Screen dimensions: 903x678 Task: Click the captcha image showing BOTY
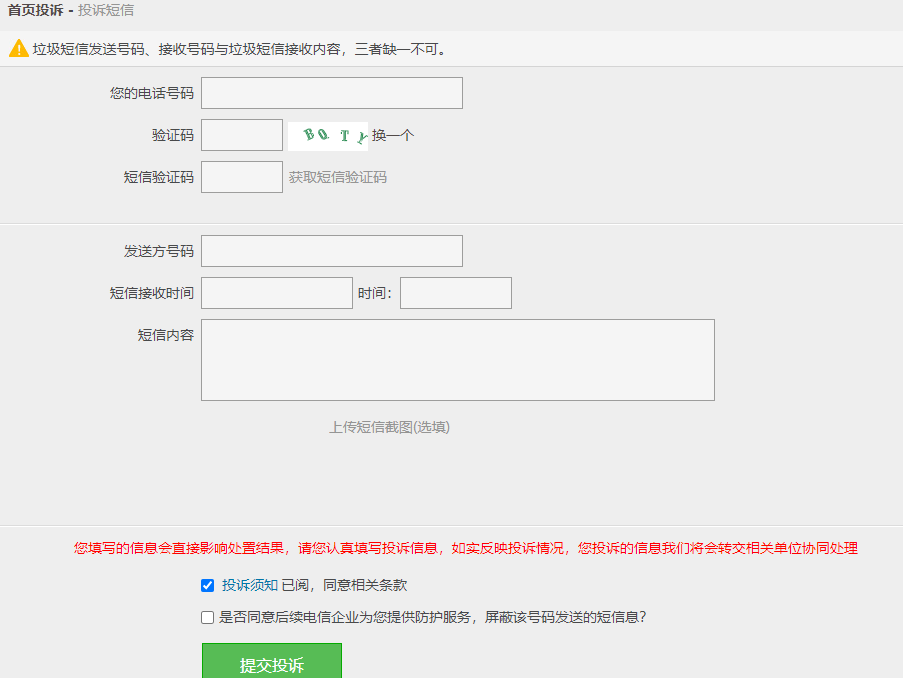tap(328, 134)
